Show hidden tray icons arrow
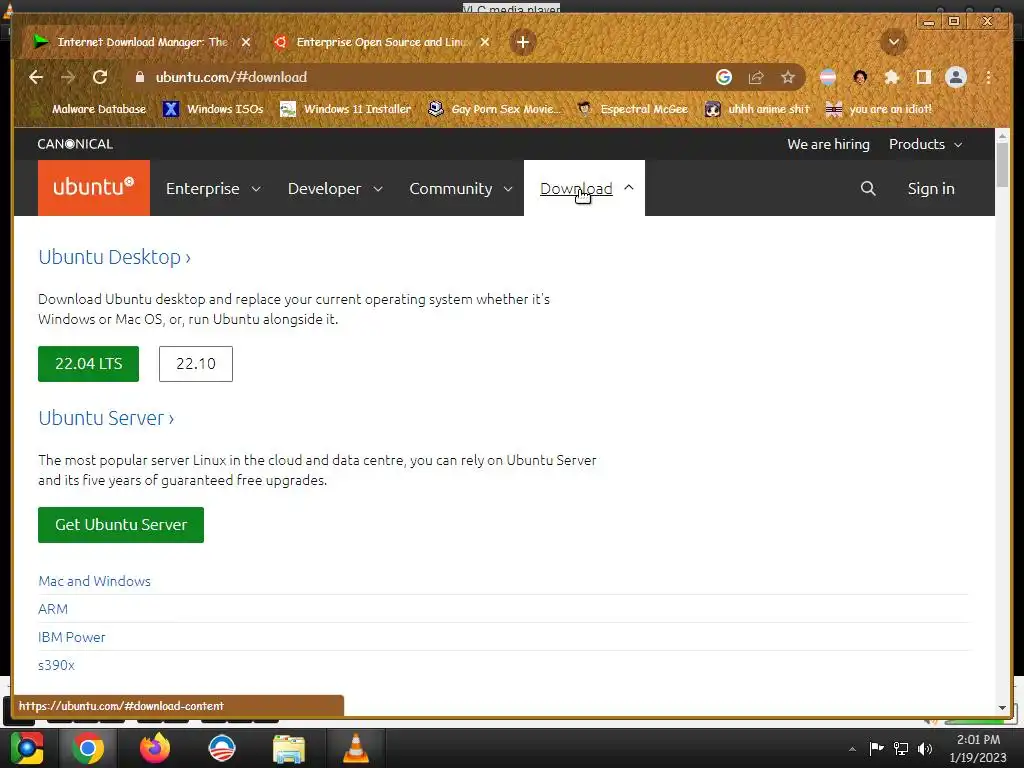The width and height of the screenshot is (1024, 768). pos(852,749)
